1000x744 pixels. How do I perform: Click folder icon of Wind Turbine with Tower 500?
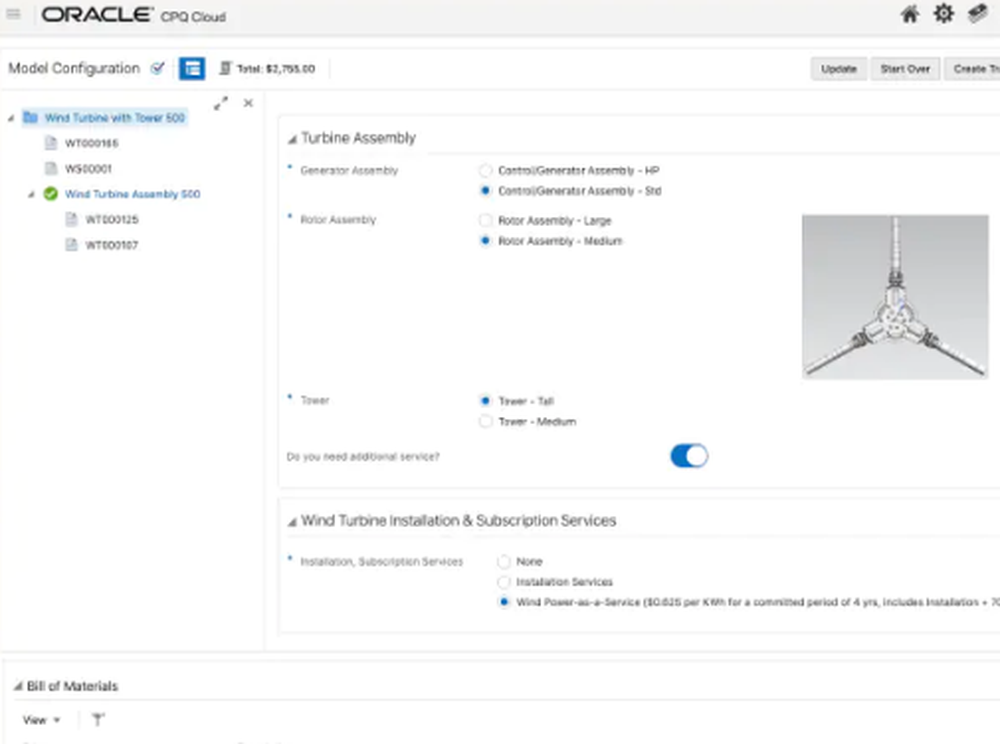pyautogui.click(x=30, y=117)
